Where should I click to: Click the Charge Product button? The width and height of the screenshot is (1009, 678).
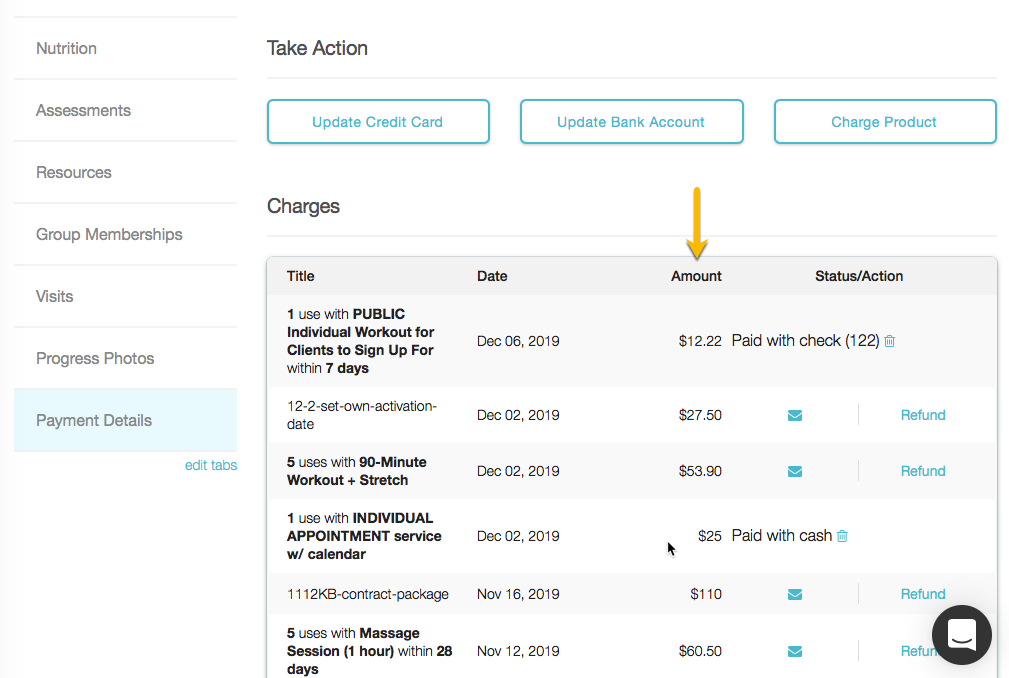point(884,122)
